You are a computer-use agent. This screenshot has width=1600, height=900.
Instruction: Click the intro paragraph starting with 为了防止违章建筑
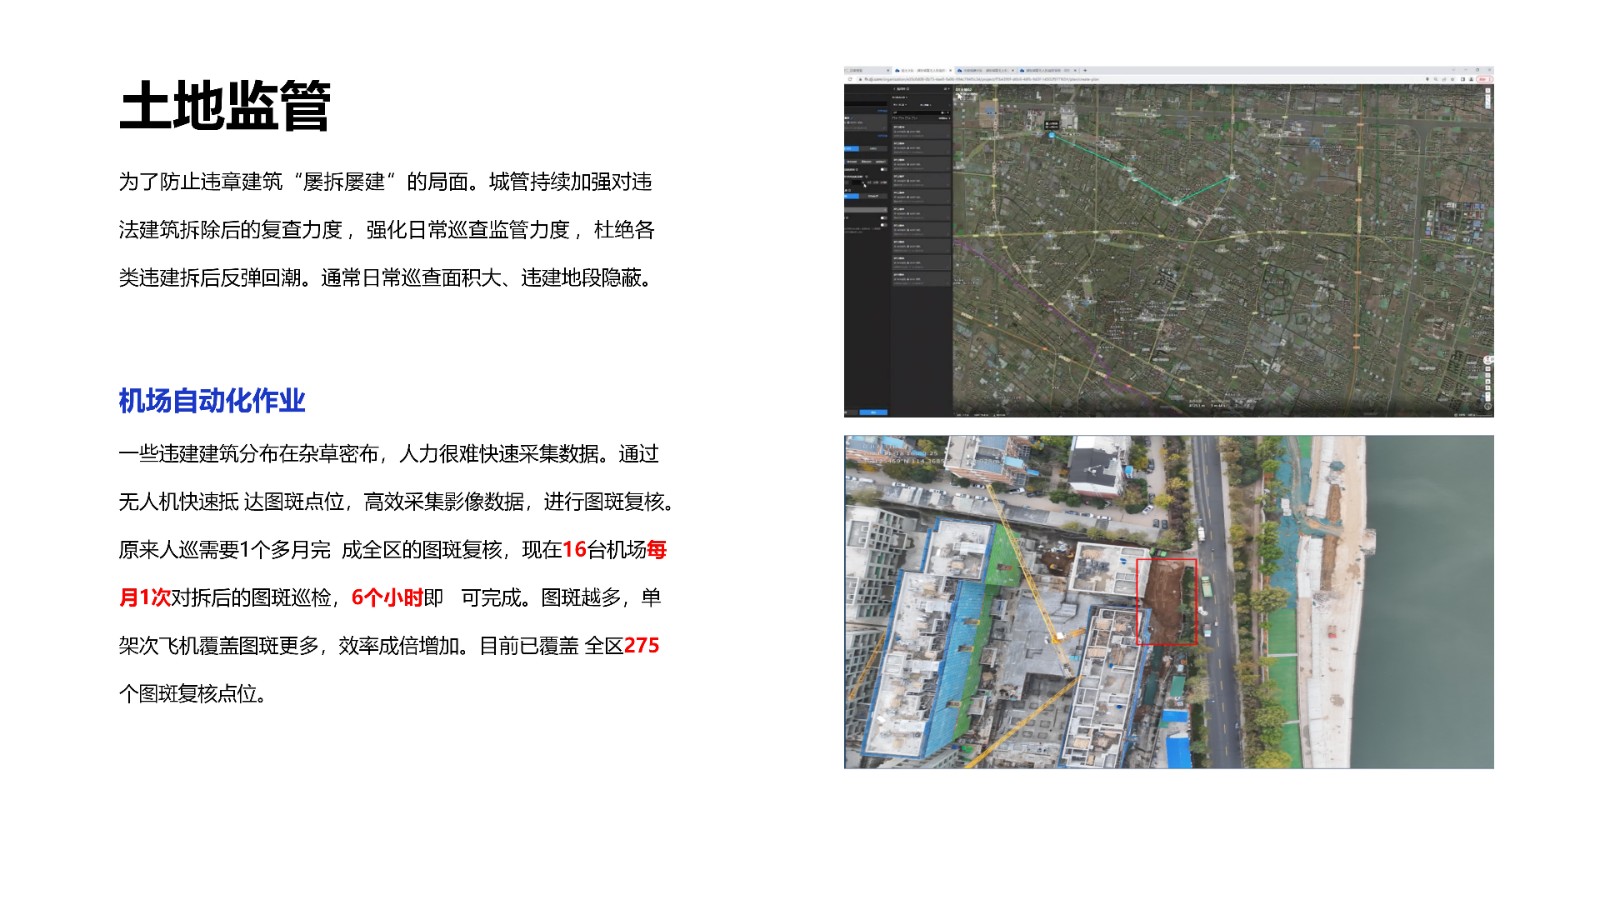pos(387,230)
